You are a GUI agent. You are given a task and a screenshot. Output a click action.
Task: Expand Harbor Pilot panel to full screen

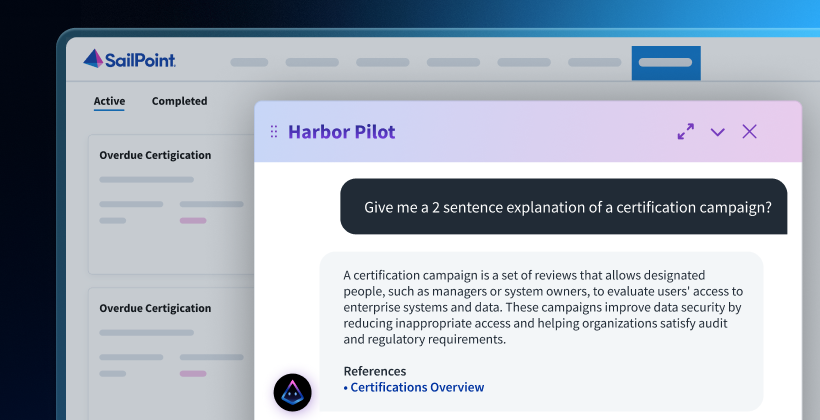pos(686,131)
